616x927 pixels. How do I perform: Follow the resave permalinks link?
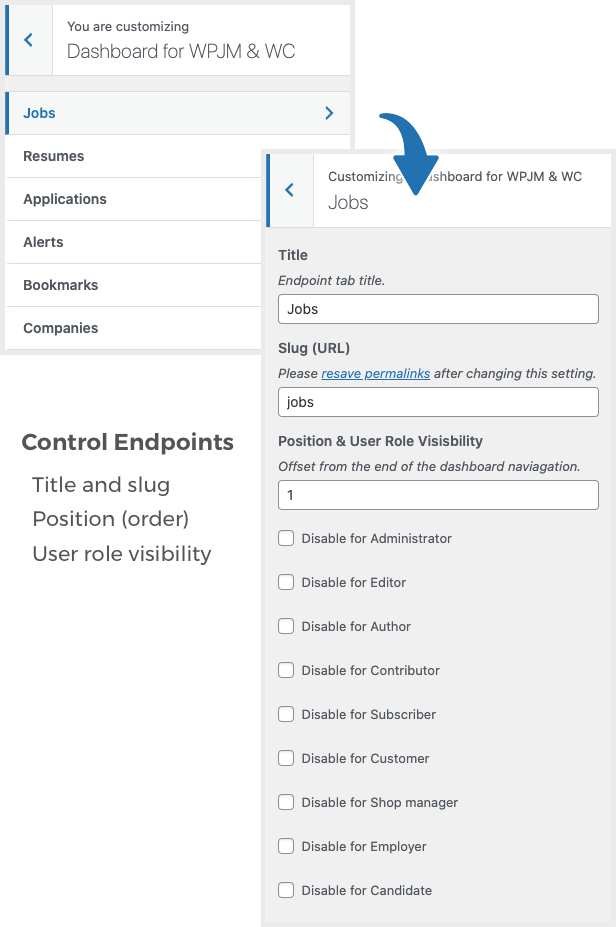pos(376,373)
